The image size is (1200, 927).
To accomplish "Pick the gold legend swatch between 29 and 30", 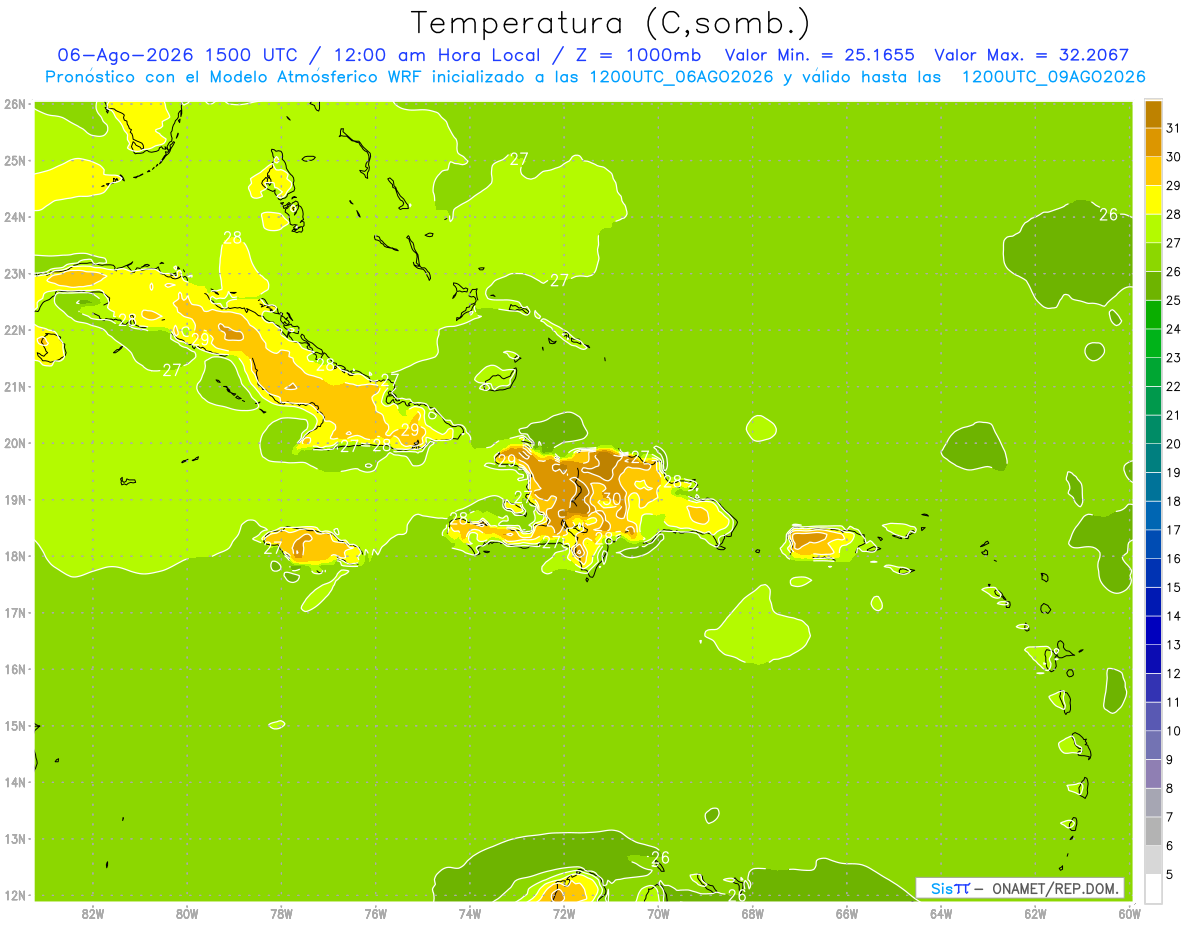I will 1154,171.
